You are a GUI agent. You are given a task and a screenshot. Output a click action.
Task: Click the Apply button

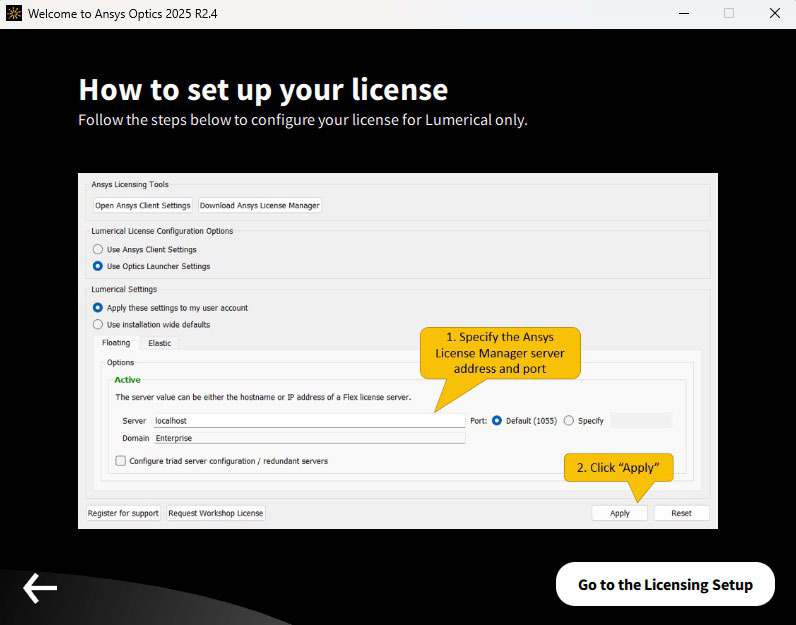click(619, 513)
